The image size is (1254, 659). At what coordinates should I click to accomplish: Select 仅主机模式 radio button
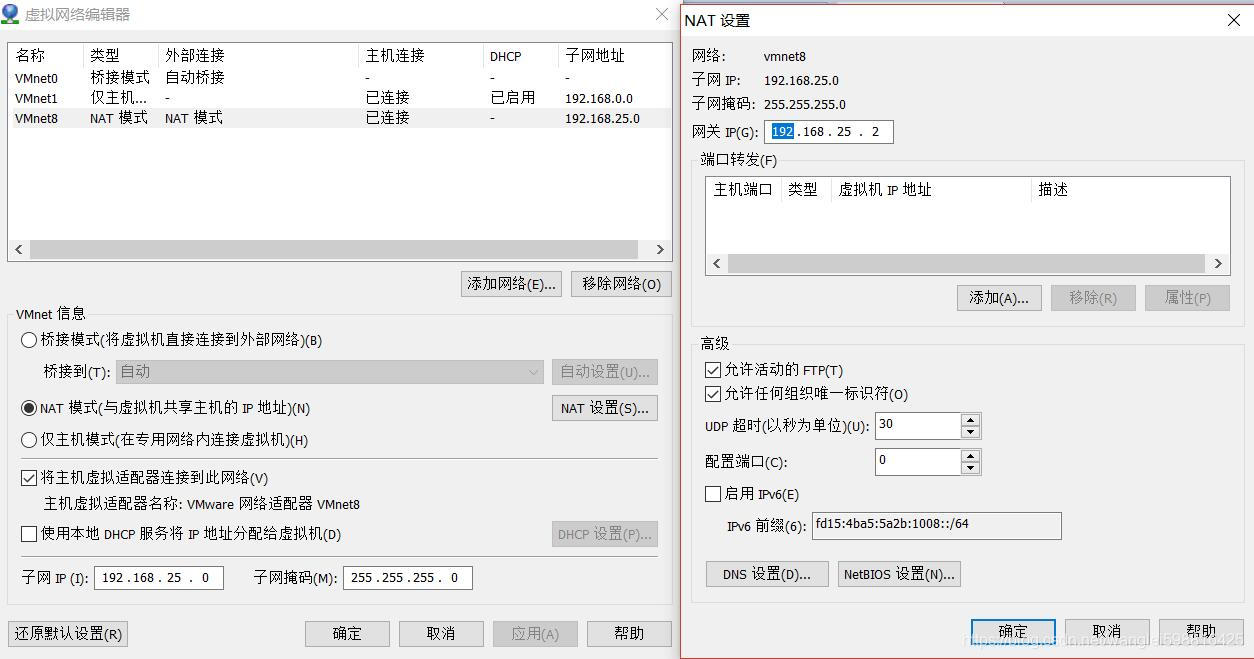pyautogui.click(x=29, y=440)
